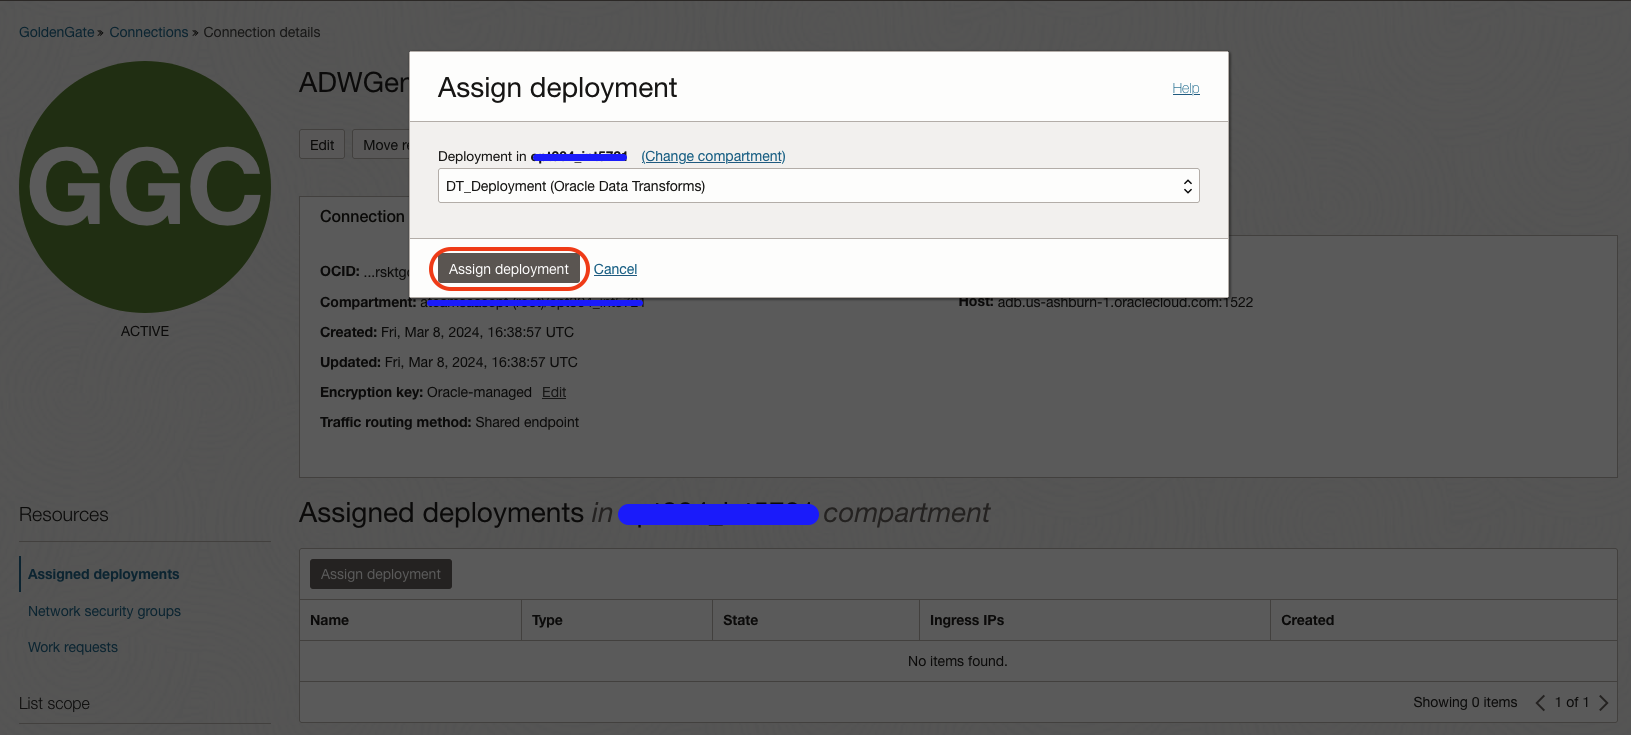
Task: Navigate to GoldenGate breadcrumb
Action: point(56,32)
